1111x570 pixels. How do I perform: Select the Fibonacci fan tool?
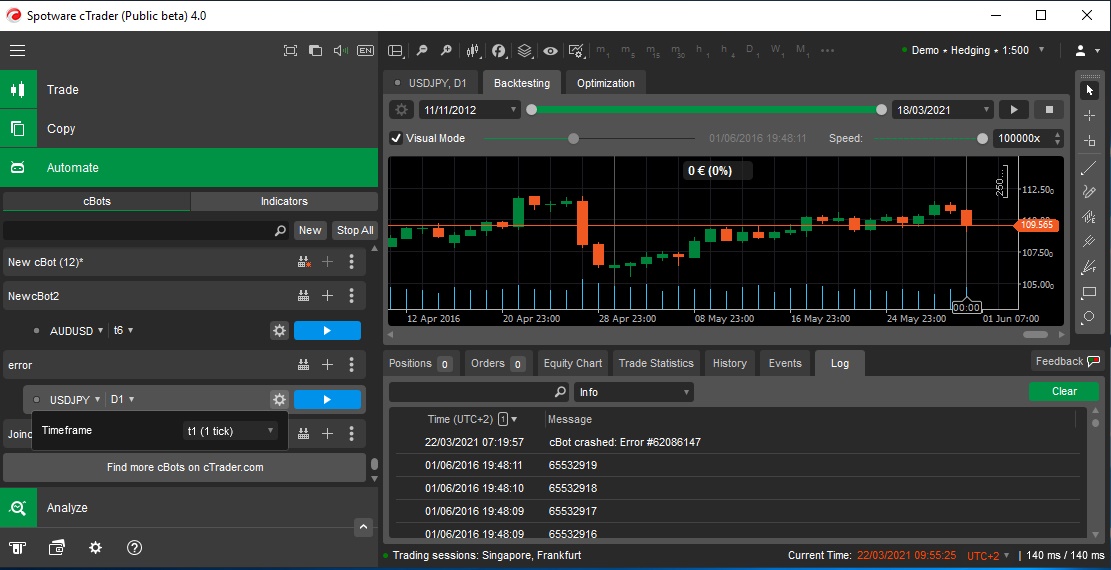[1089, 267]
